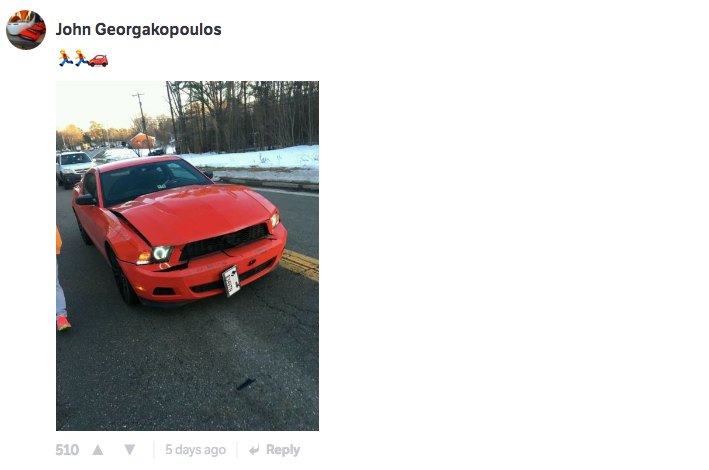Viewport: 709px width, 470px height.
Task: Open the John Georgakopoulos username link
Action: [138, 29]
